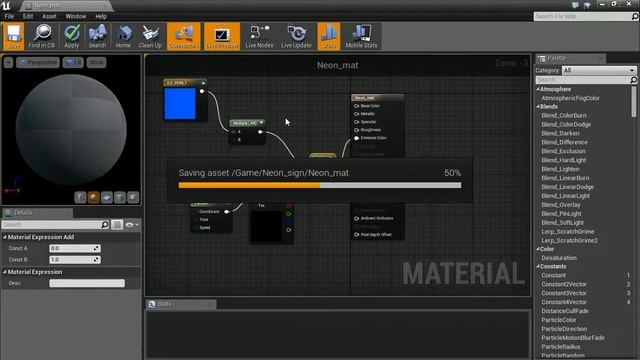640x360 pixels.
Task: Collapse the Material Expression Add section
Action: pos(5,237)
